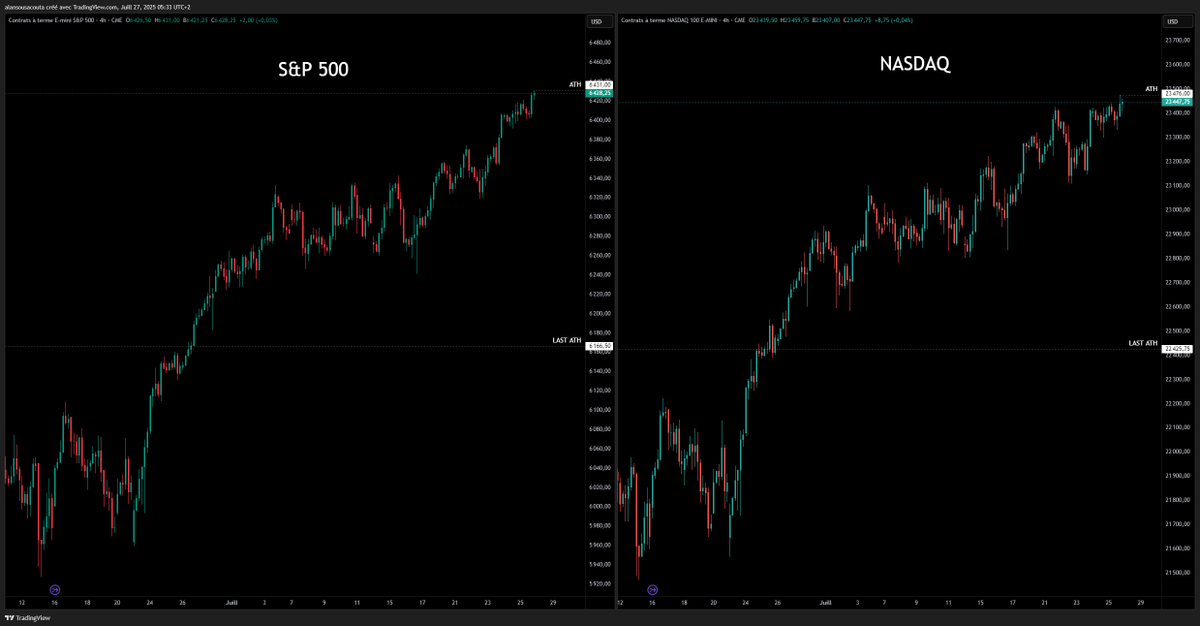Select the NASDAQ 100 E-MINI symbol title
This screenshot has width=1200, height=626.
683,21
